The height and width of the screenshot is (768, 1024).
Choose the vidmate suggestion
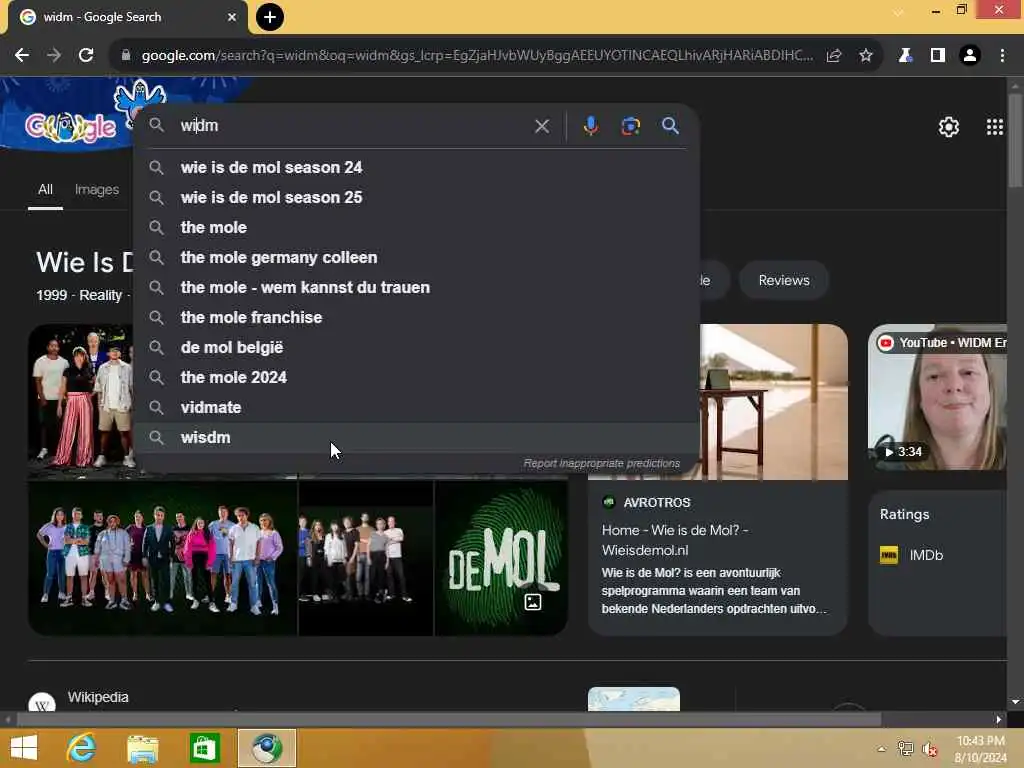click(x=417, y=408)
